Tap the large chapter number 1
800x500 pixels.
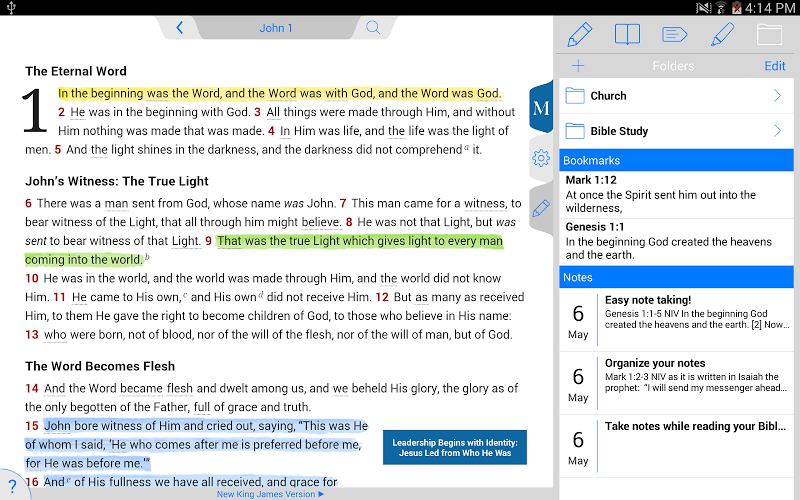pos(35,111)
